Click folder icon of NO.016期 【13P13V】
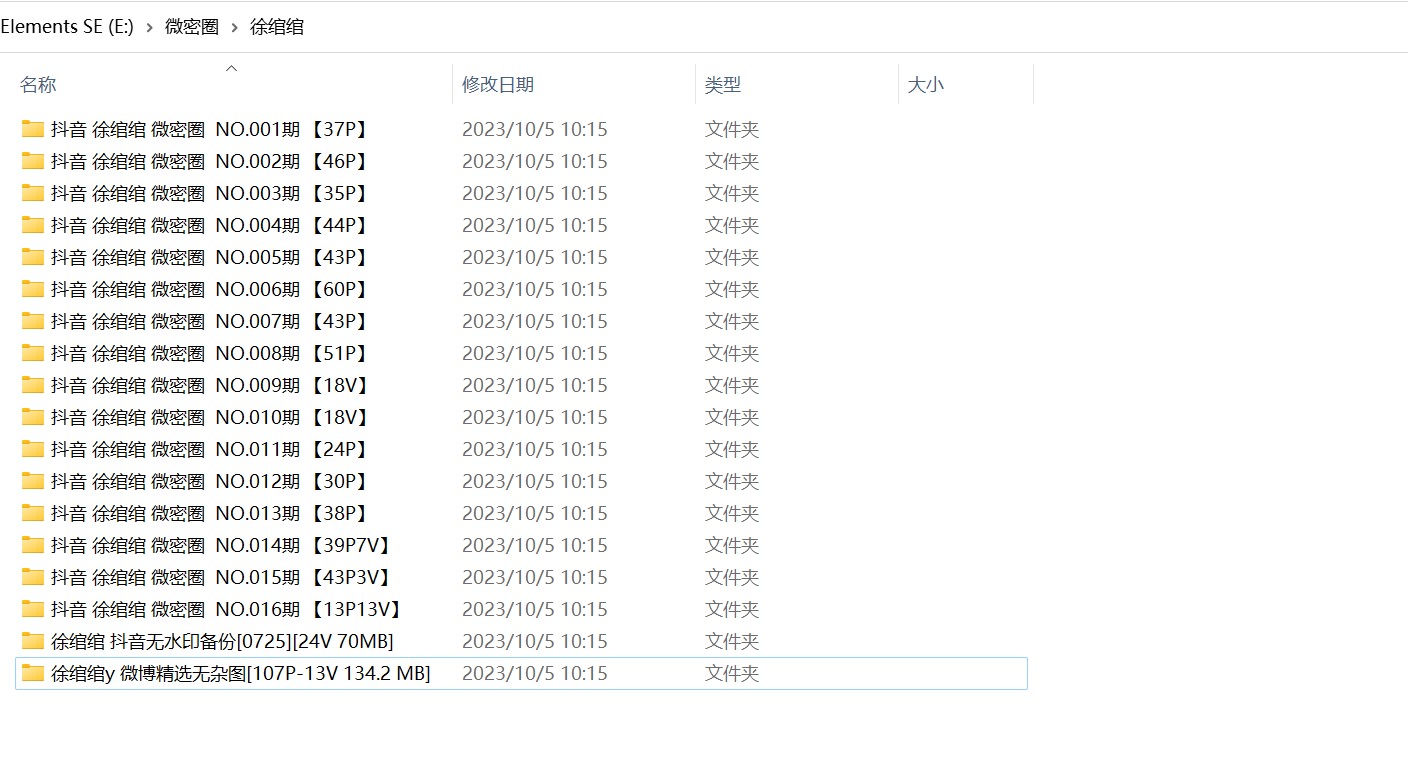Screen dimensions: 1408x766 tap(33, 609)
